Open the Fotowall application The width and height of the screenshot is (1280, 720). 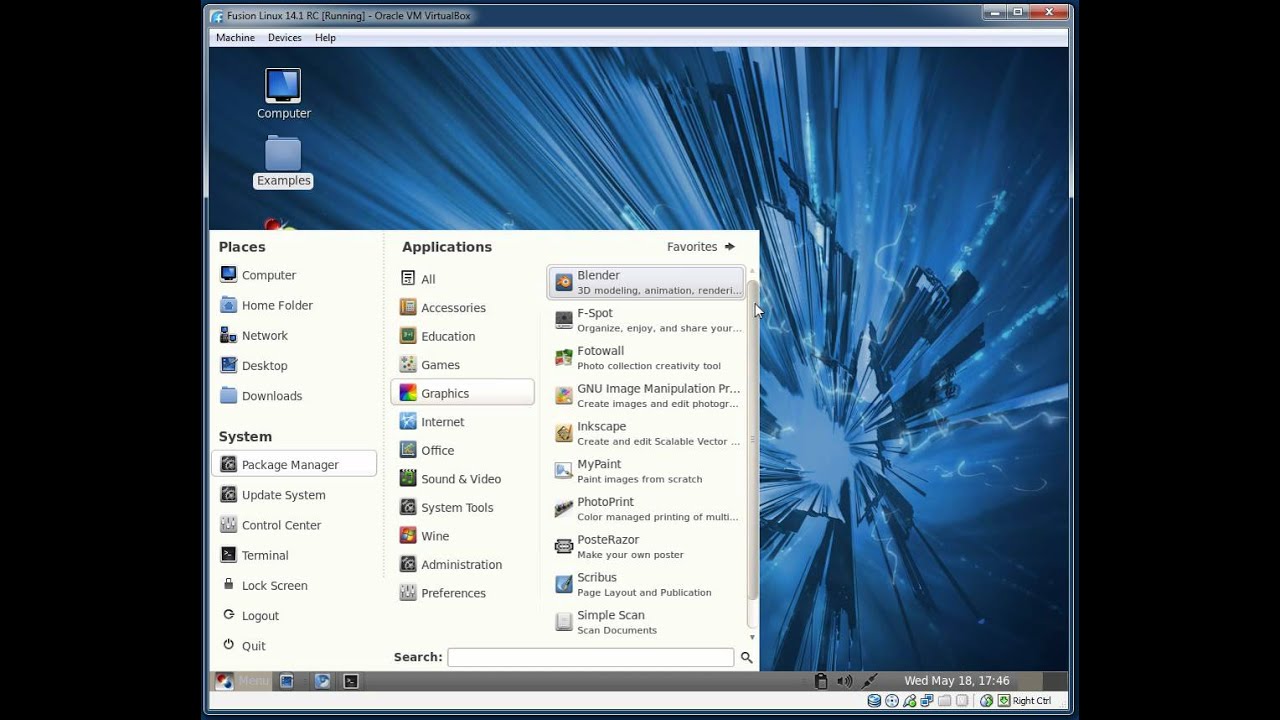click(646, 358)
